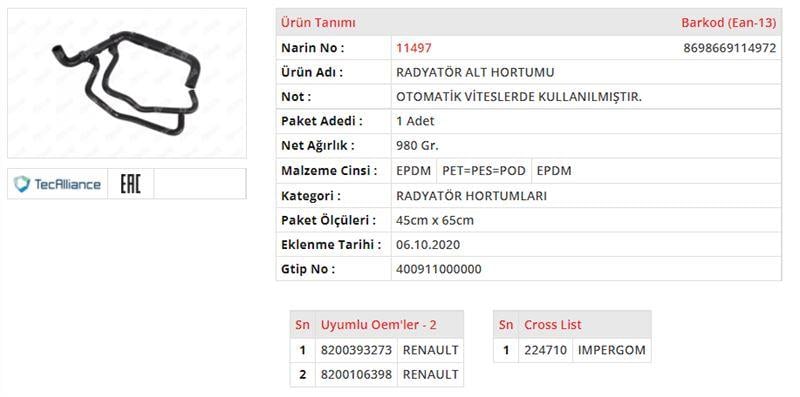Select package size 45cm x 65cm
This screenshot has width=800, height=397.
(435, 220)
